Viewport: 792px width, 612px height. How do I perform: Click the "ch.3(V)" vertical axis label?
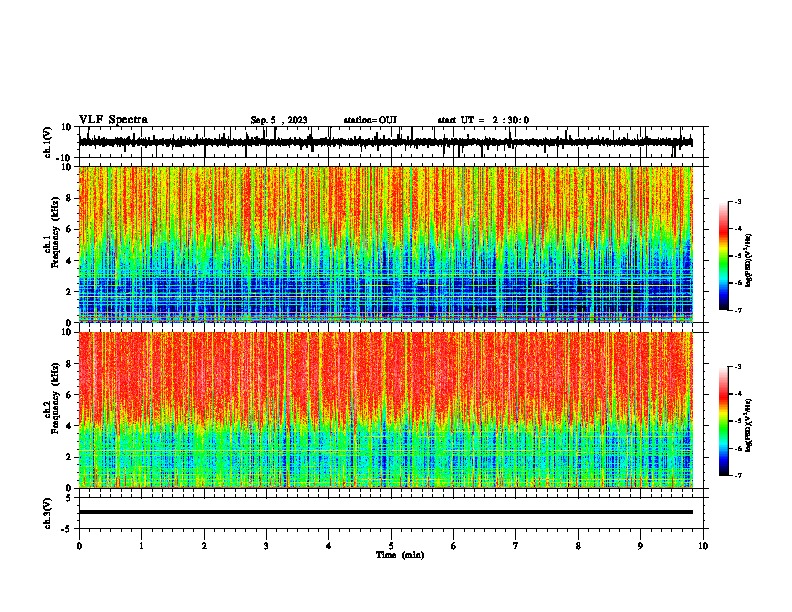point(48,513)
